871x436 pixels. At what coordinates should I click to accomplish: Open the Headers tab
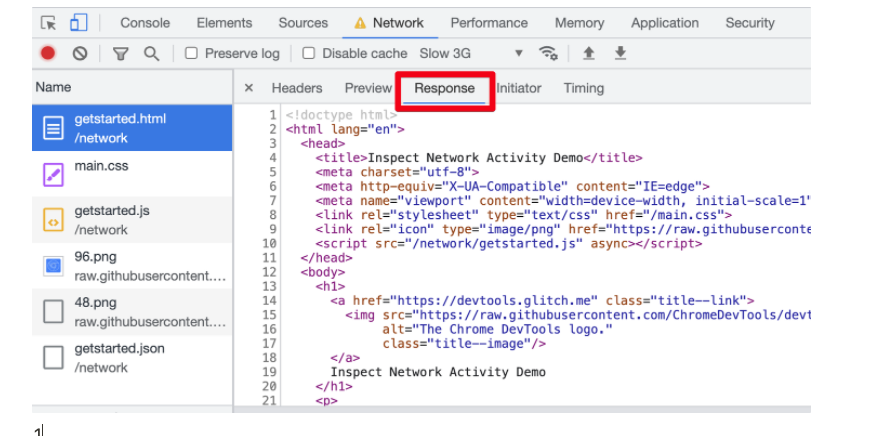point(297,88)
